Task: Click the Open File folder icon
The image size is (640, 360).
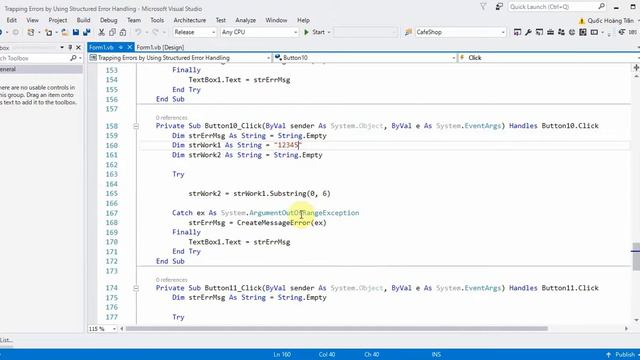Action: pyautogui.click(x=64, y=32)
